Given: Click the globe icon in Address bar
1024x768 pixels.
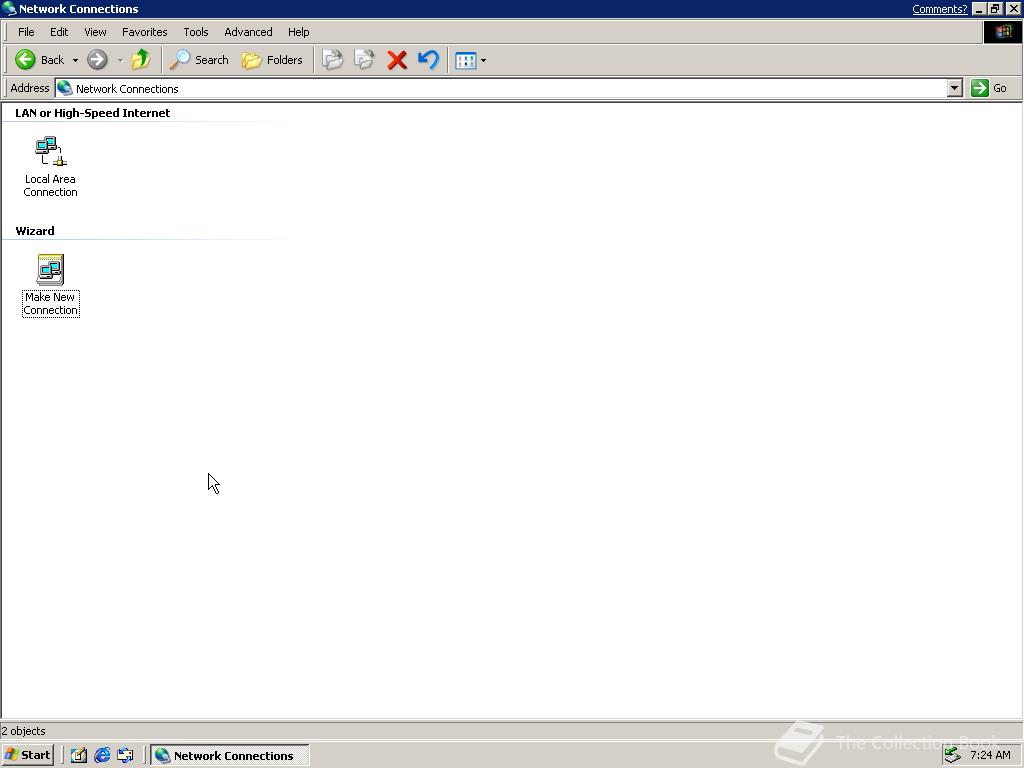Looking at the screenshot, I should pos(65,88).
